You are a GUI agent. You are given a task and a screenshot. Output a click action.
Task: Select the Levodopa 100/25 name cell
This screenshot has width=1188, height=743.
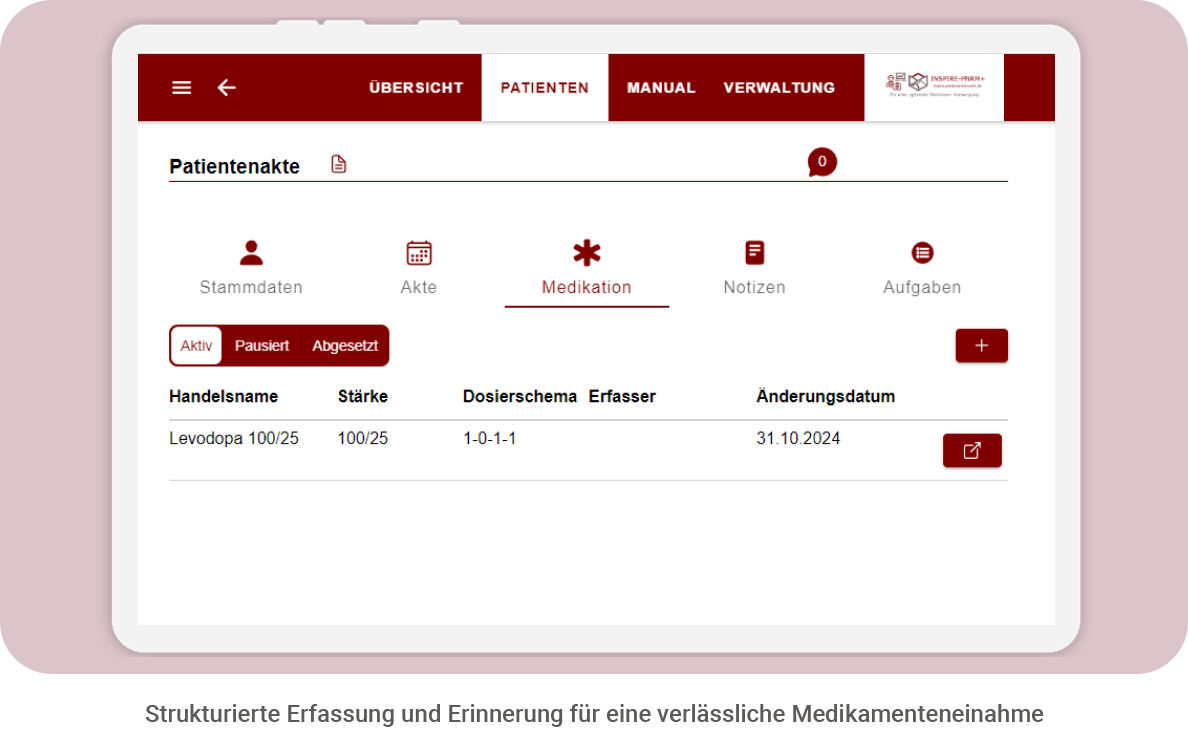(234, 439)
